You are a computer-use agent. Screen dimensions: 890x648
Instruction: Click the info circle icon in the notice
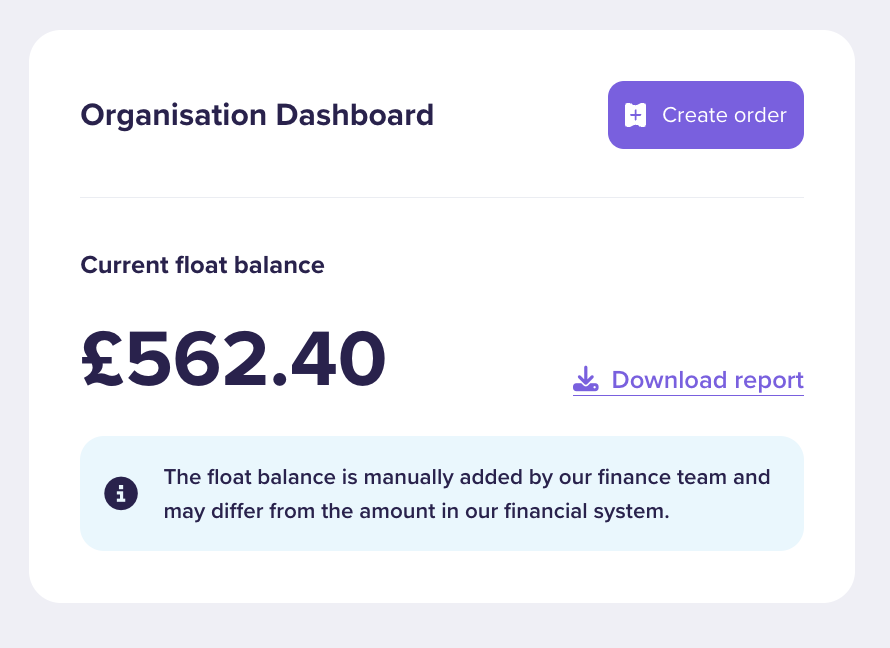coord(121,493)
